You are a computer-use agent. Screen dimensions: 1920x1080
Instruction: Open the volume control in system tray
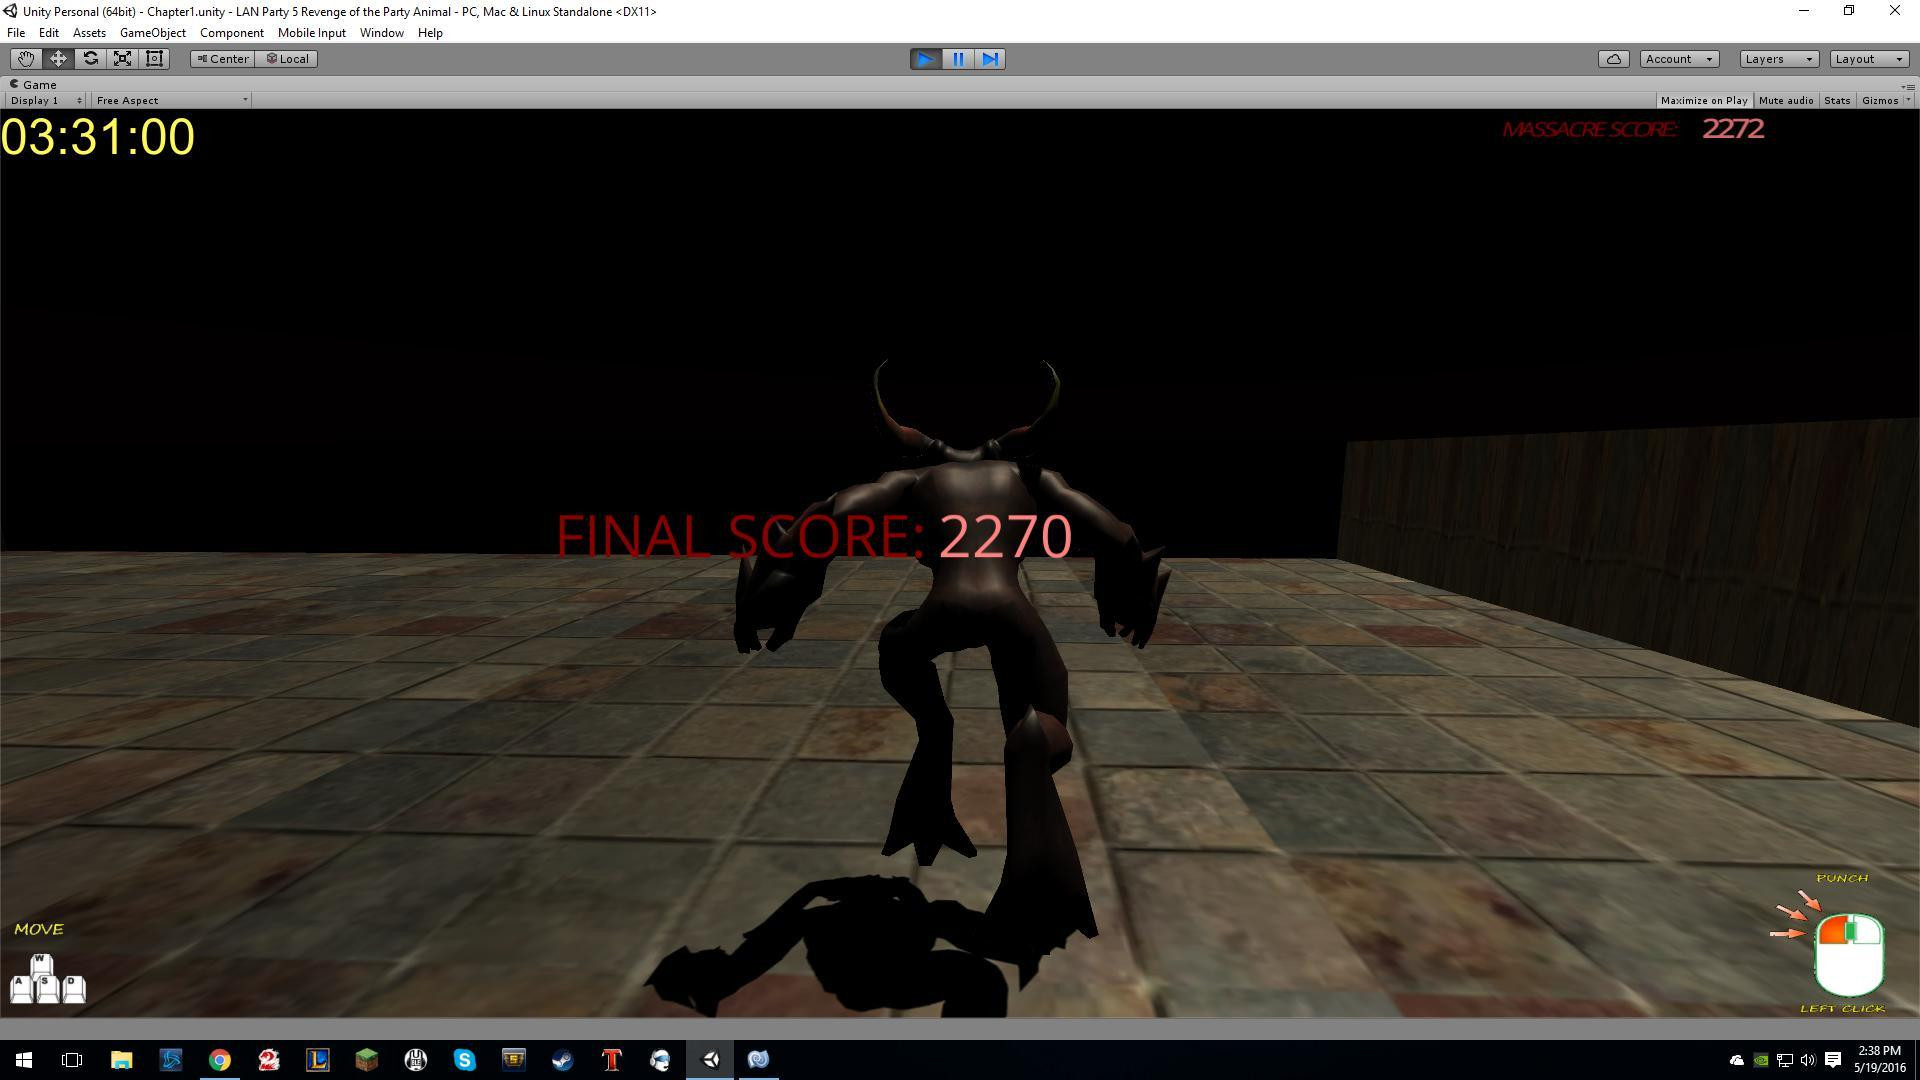pyautogui.click(x=1807, y=1060)
